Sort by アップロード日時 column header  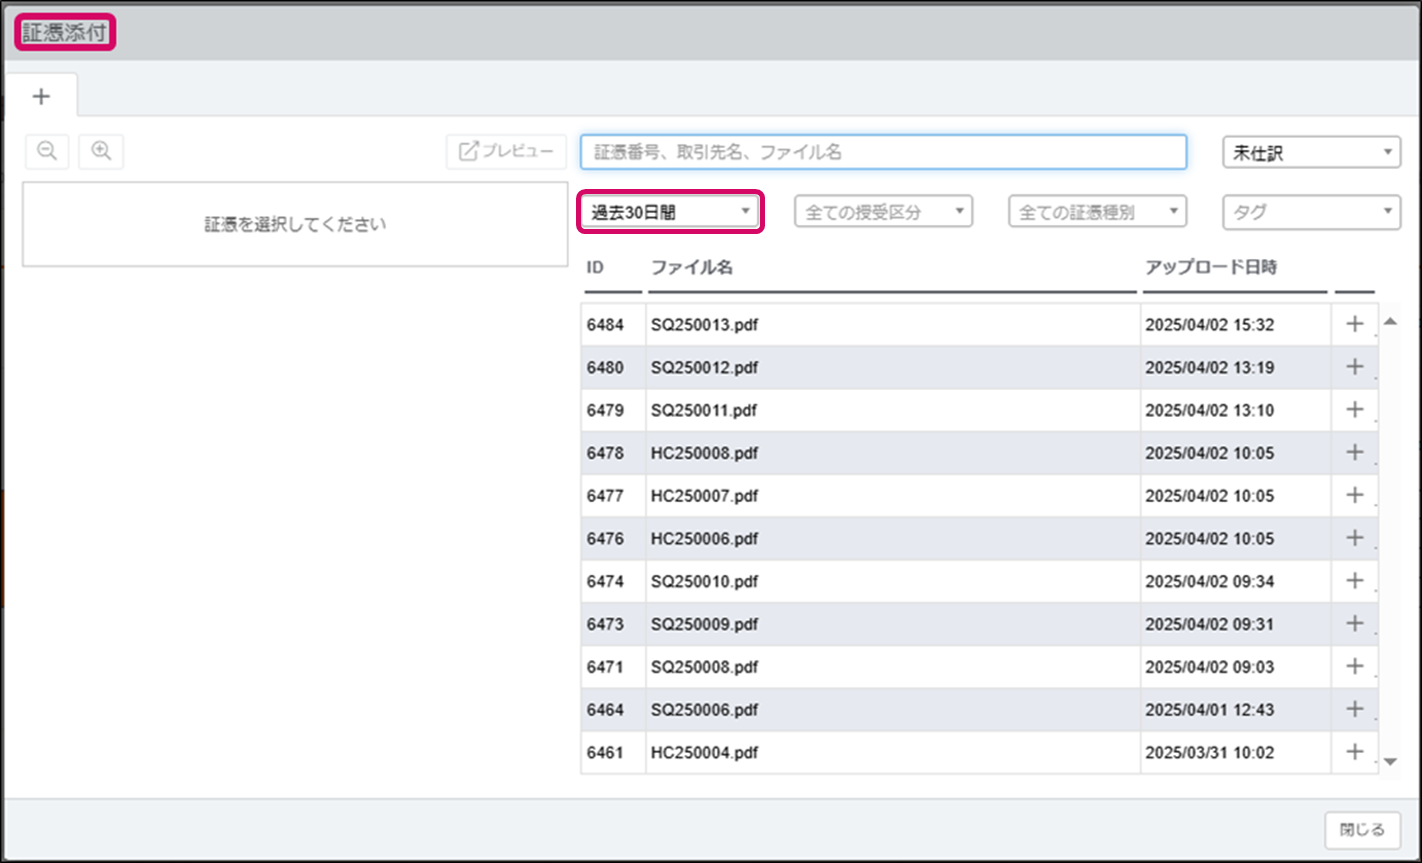click(x=1210, y=268)
